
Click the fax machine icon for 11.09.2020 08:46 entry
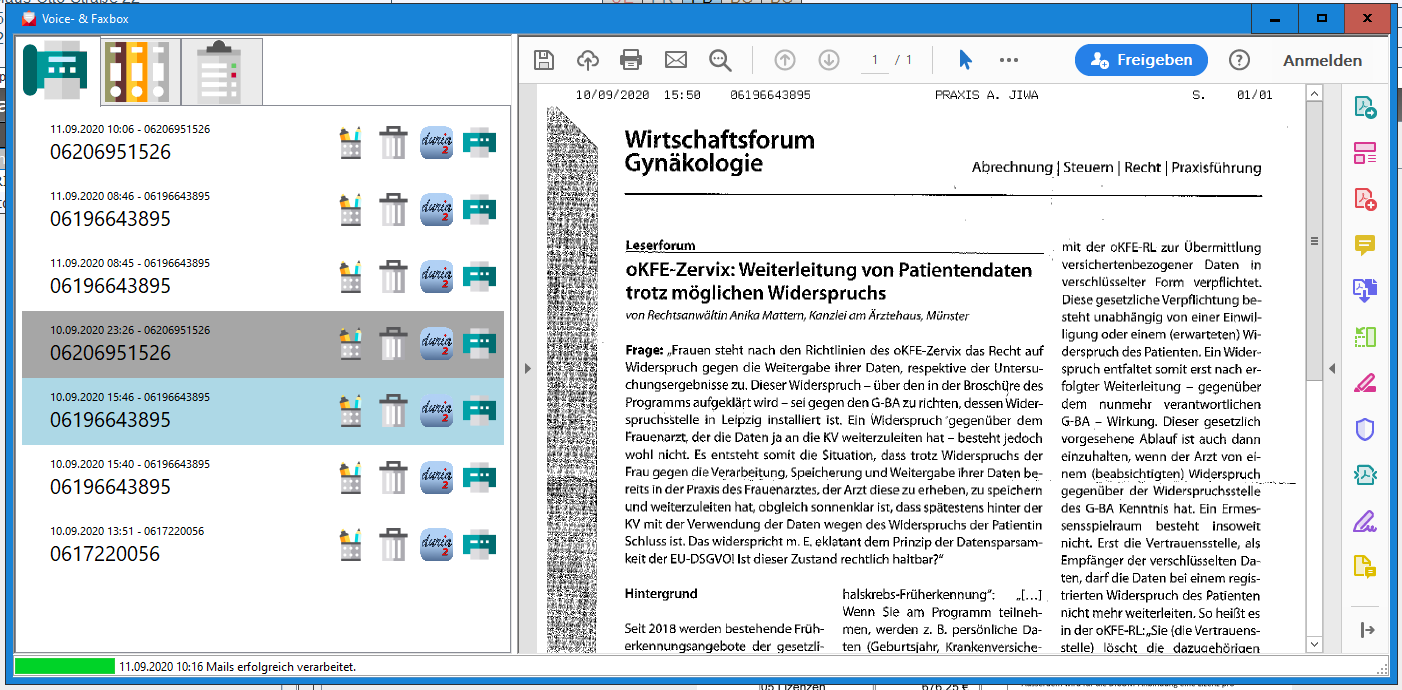(x=479, y=210)
